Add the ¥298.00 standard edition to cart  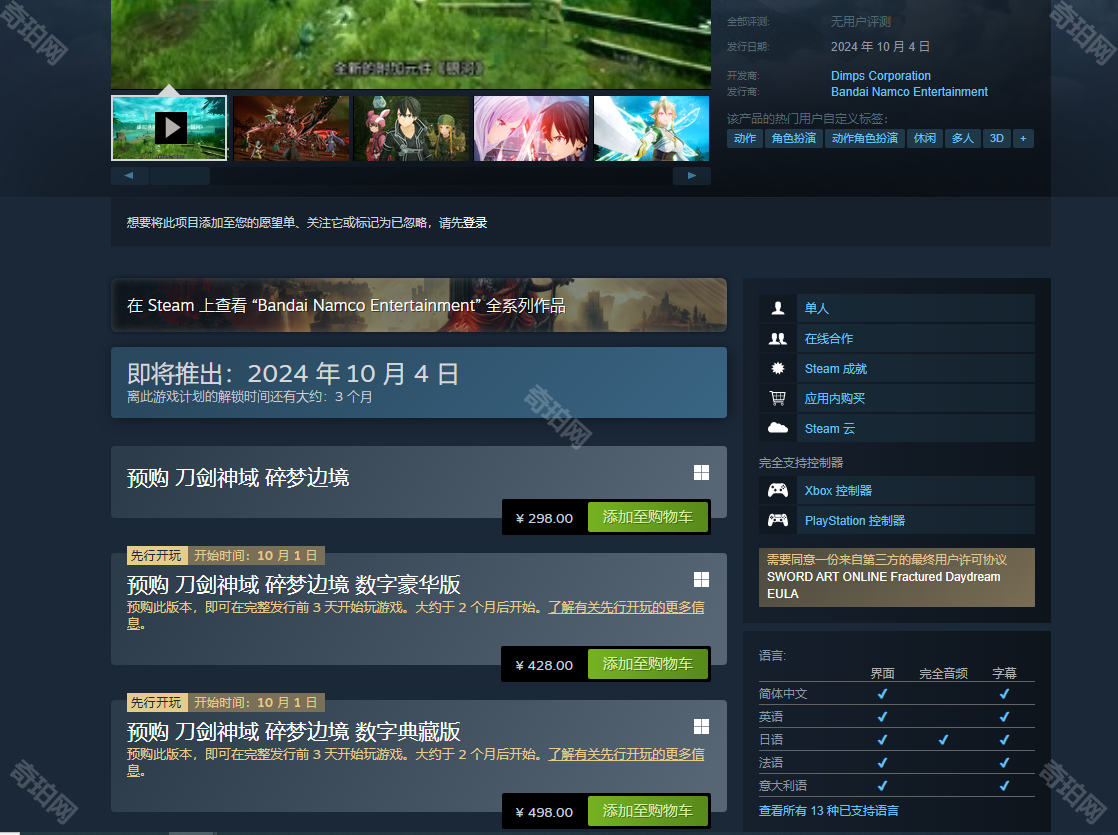click(647, 518)
